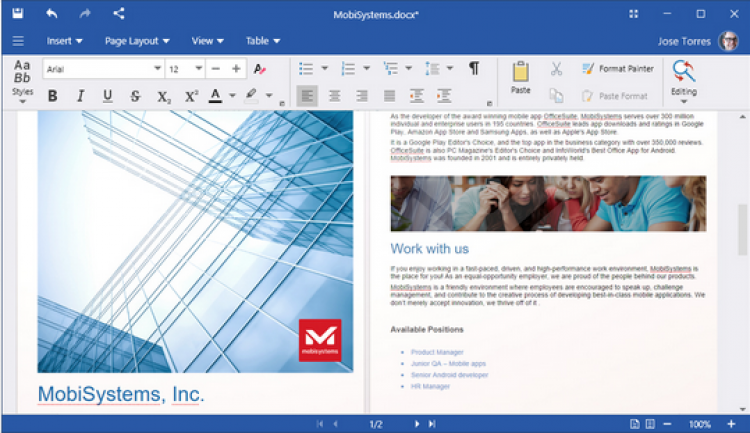The image size is (750, 433).
Task: Increase paragraph indent
Action: tap(444, 96)
